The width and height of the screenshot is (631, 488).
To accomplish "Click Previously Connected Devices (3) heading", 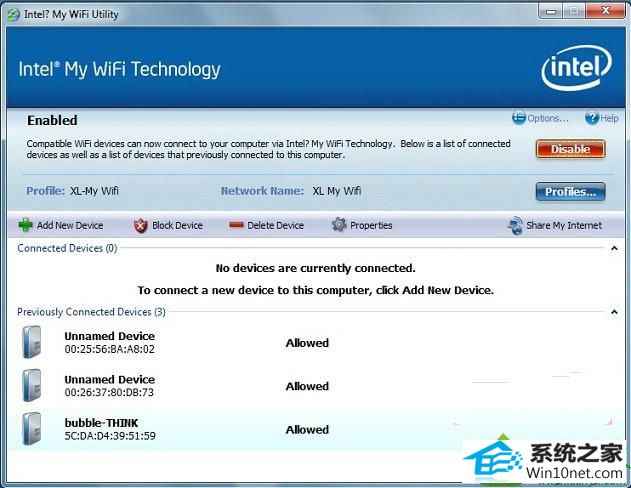I will tap(91, 312).
